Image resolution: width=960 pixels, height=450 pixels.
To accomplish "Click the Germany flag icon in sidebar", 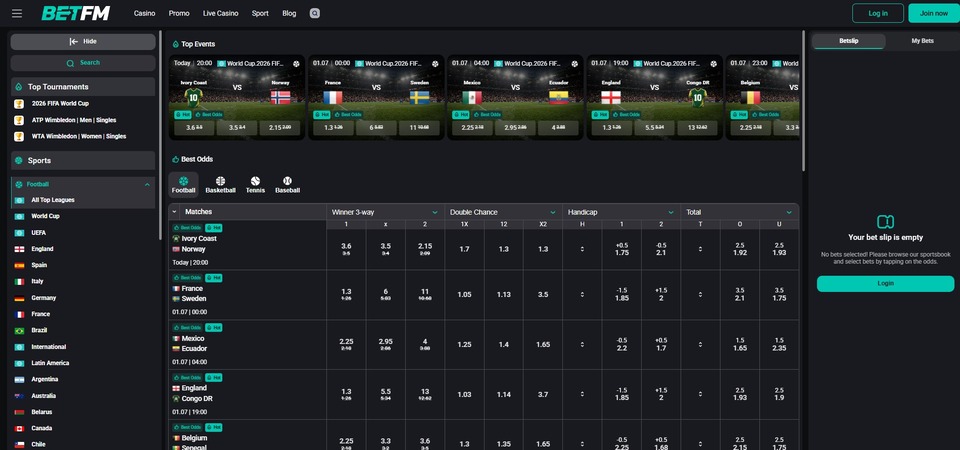I will coord(20,298).
